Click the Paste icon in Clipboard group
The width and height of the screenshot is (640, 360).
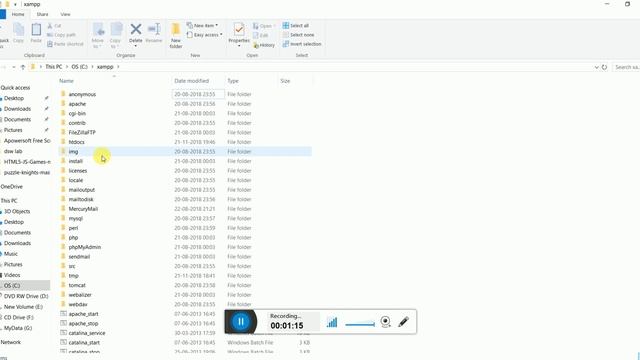tap(36, 33)
